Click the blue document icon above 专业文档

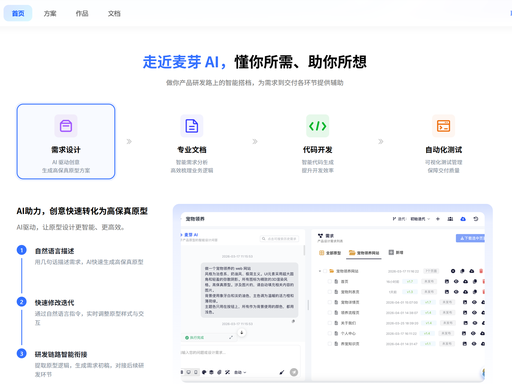[192, 126]
